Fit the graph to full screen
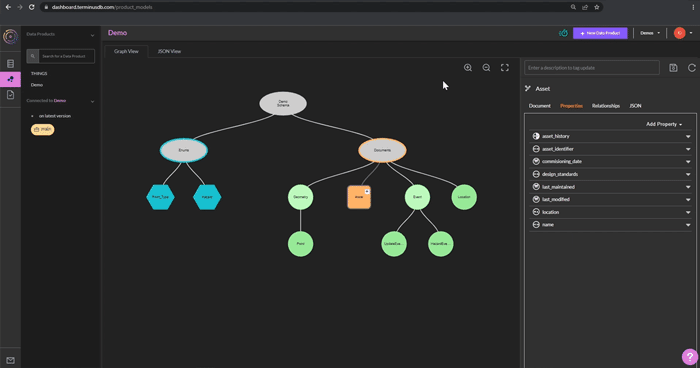The height and width of the screenshot is (368, 700). click(x=504, y=68)
